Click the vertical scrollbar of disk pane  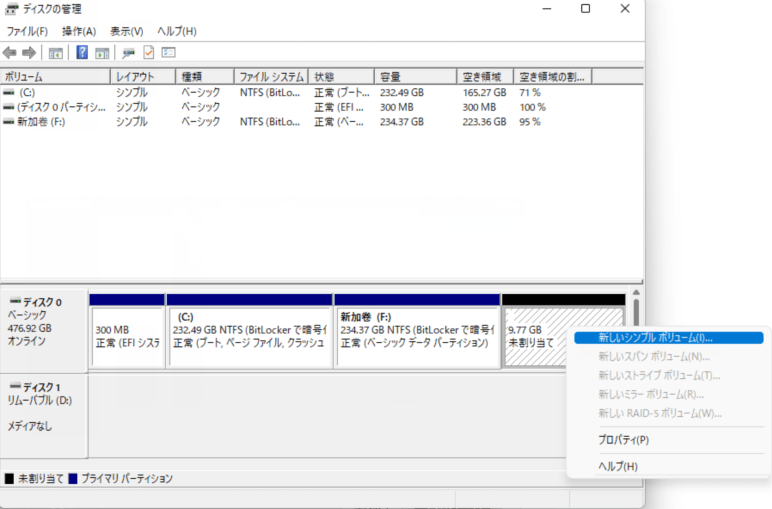[635, 310]
